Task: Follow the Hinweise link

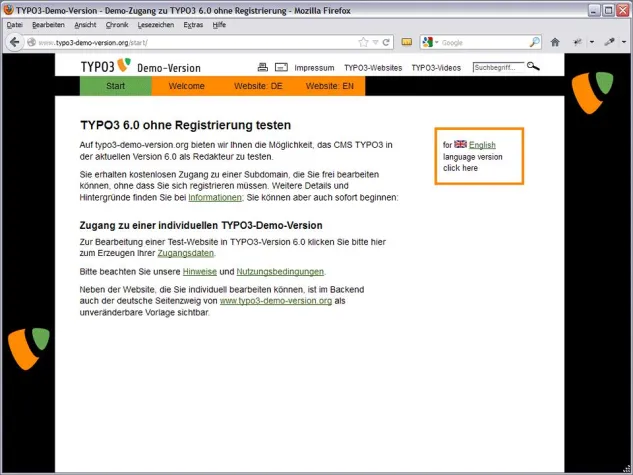Action: coord(200,272)
